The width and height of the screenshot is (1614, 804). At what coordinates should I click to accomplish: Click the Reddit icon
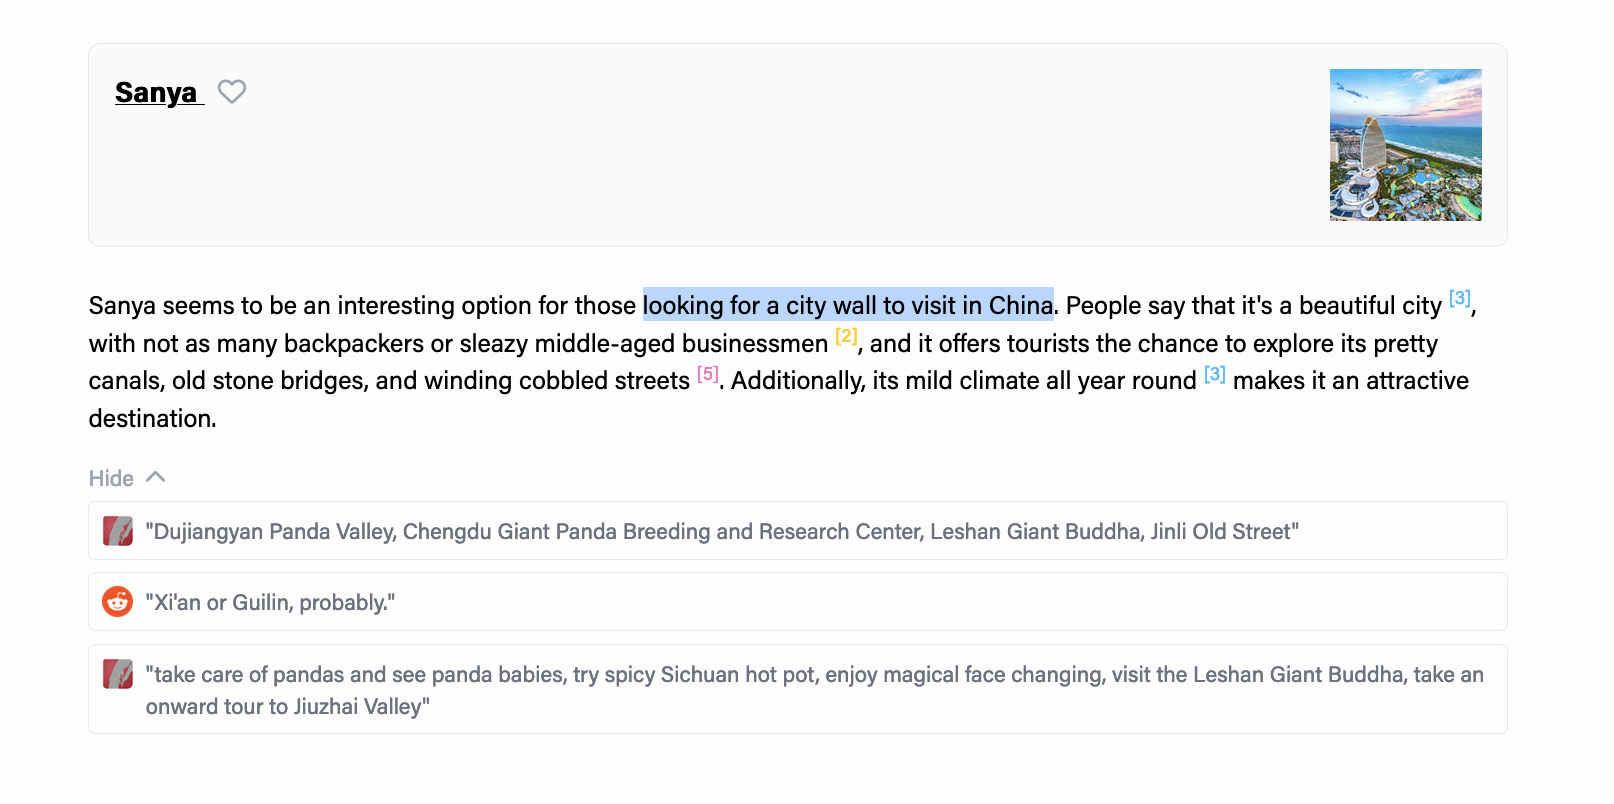(118, 602)
